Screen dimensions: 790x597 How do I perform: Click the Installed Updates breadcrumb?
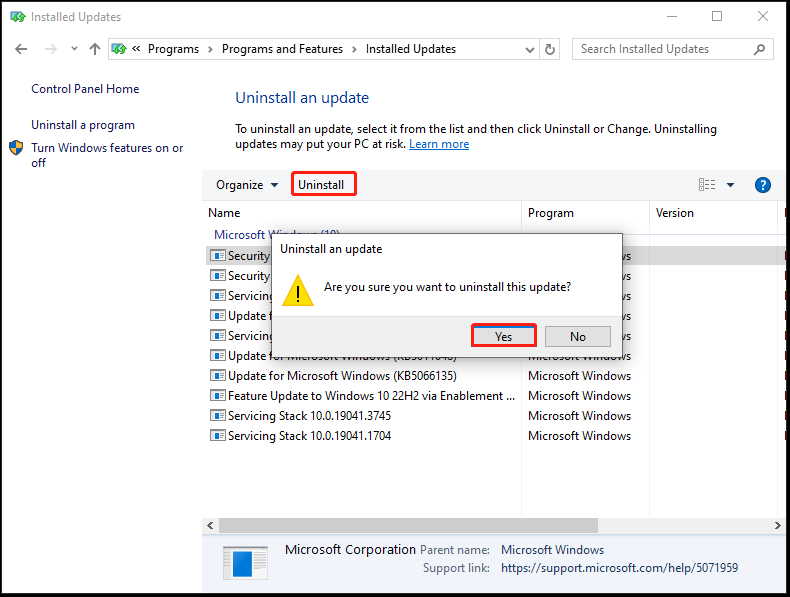coord(411,49)
